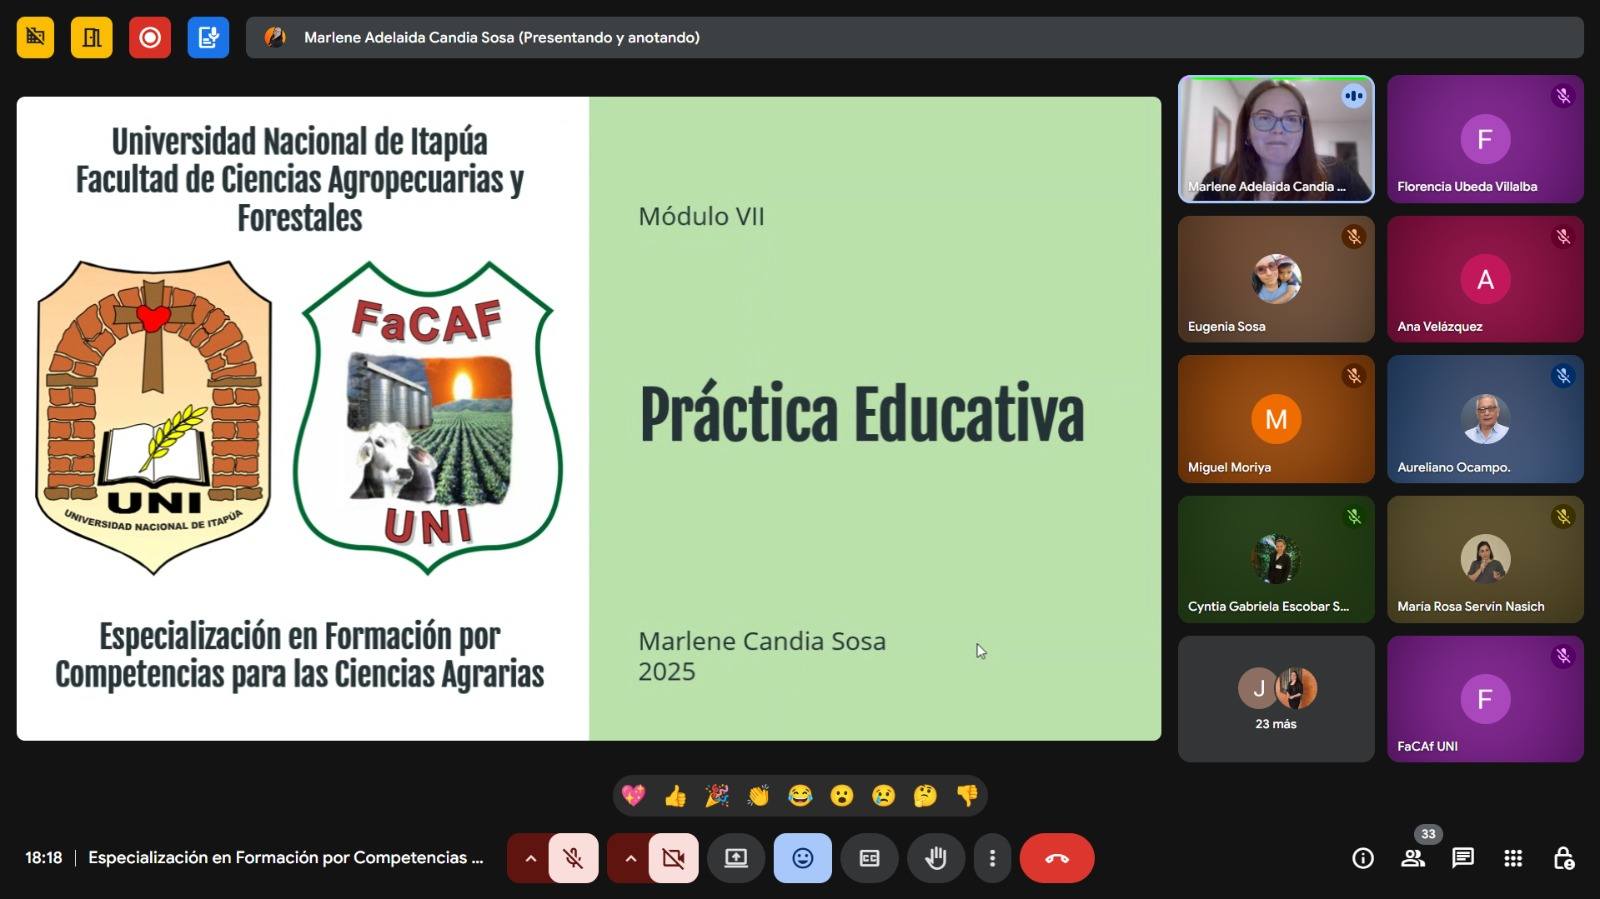Click the red leave call button

point(1057,858)
